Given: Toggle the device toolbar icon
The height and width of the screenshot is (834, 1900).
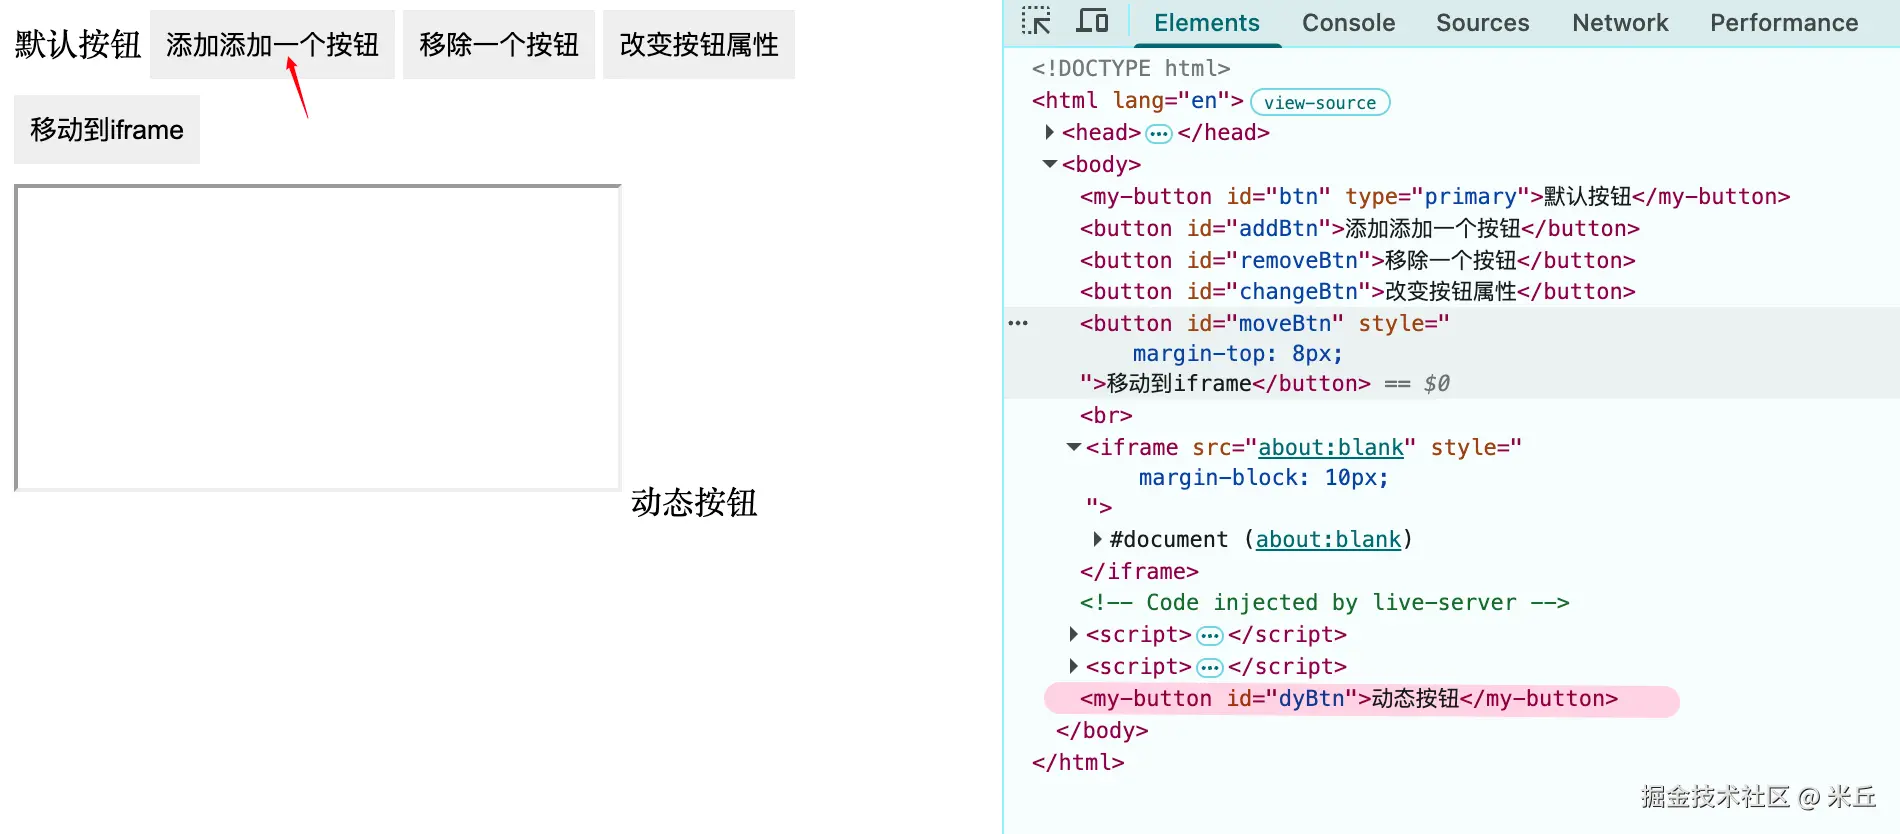Looking at the screenshot, I should [1092, 21].
